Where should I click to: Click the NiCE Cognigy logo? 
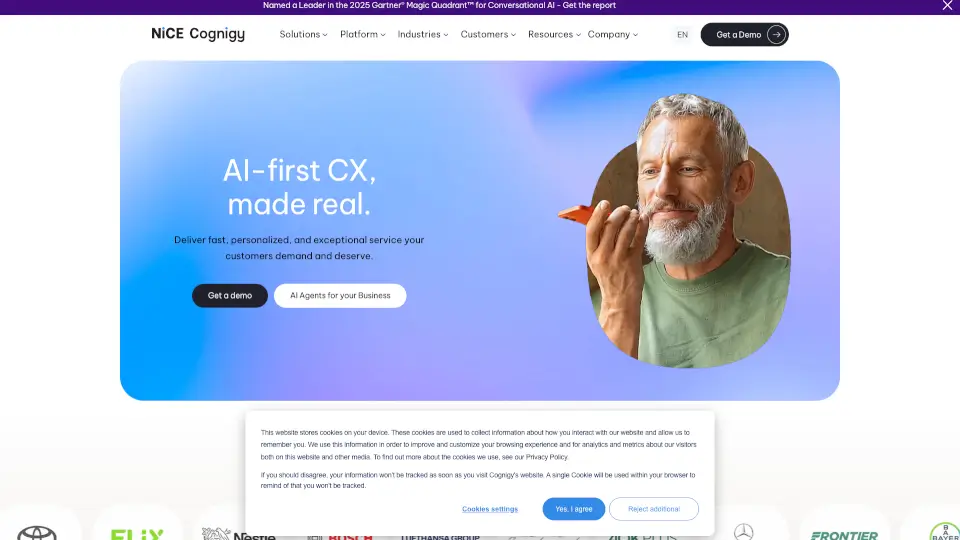198,34
